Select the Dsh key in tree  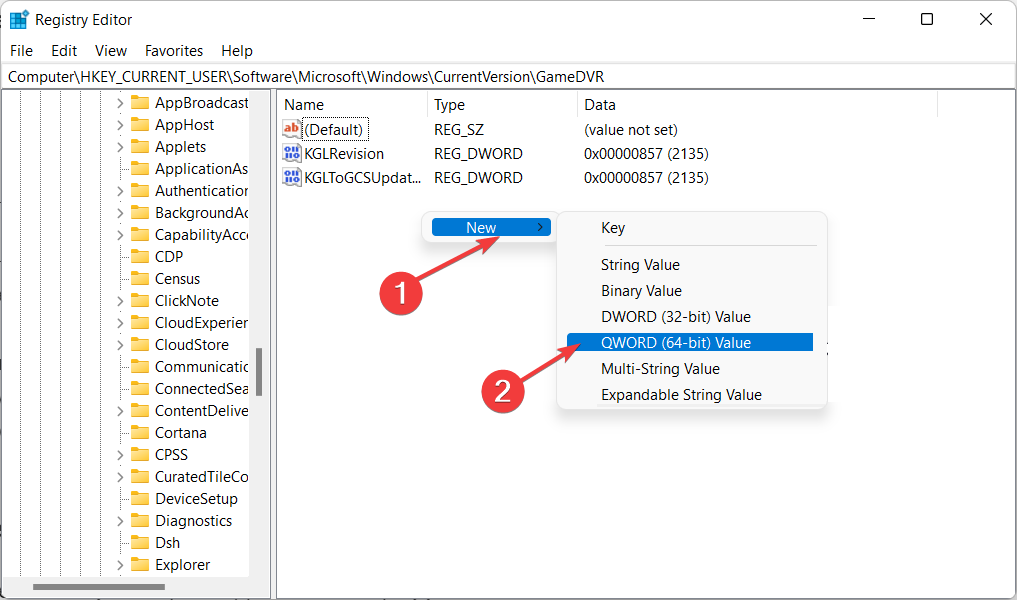click(167, 543)
